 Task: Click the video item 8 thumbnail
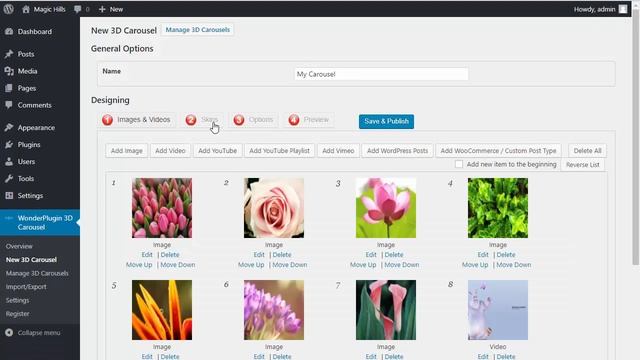click(498, 310)
